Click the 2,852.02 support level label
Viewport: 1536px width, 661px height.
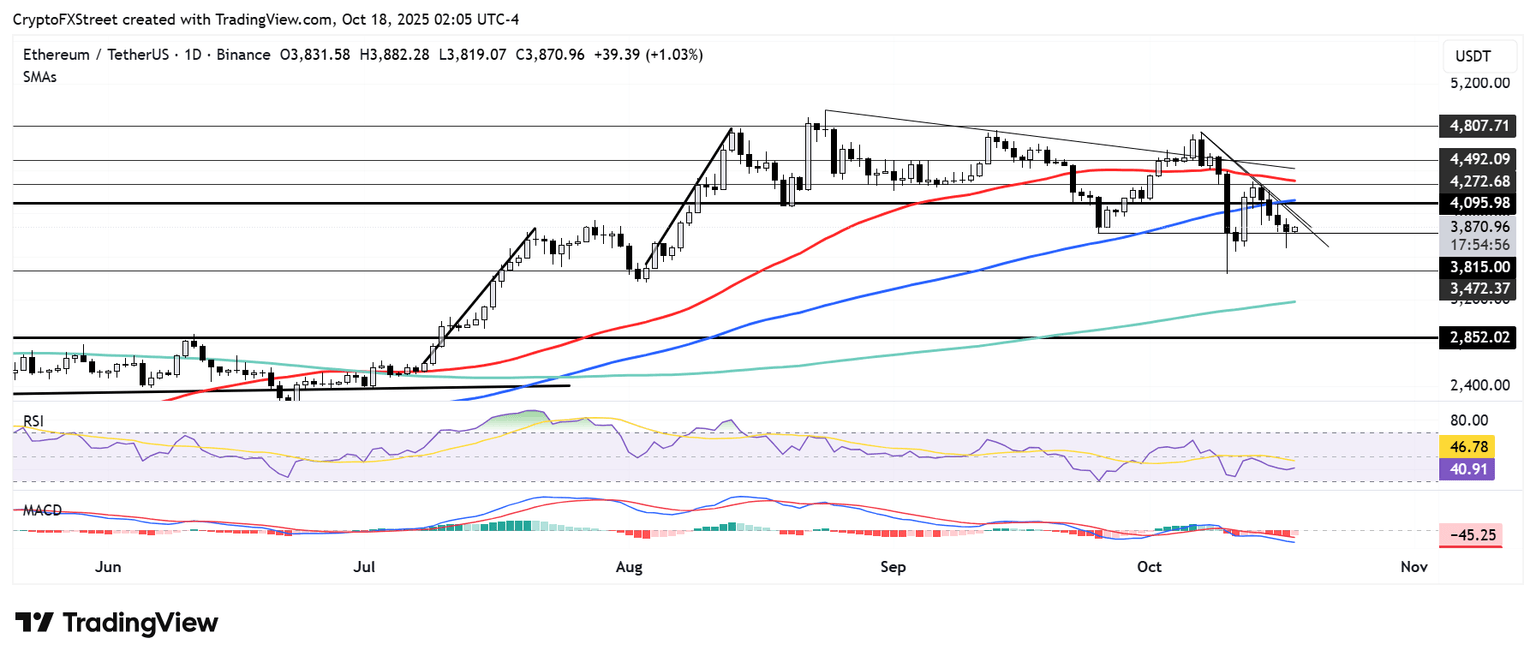[1477, 339]
